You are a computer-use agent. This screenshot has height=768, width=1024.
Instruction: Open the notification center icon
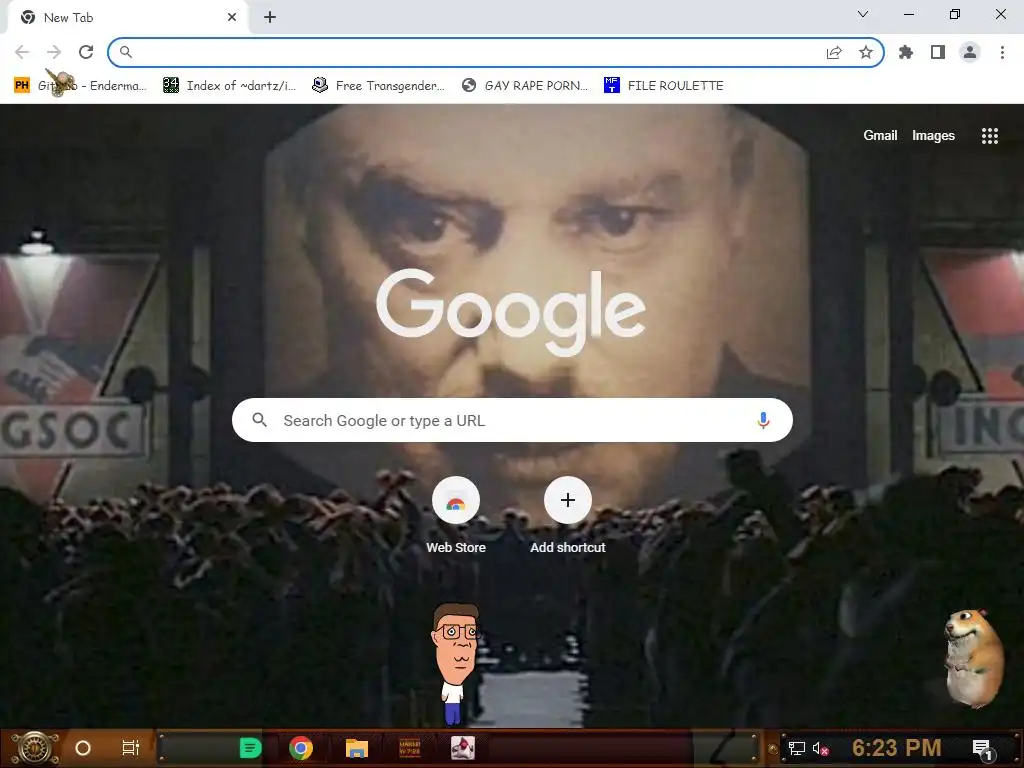(982, 748)
